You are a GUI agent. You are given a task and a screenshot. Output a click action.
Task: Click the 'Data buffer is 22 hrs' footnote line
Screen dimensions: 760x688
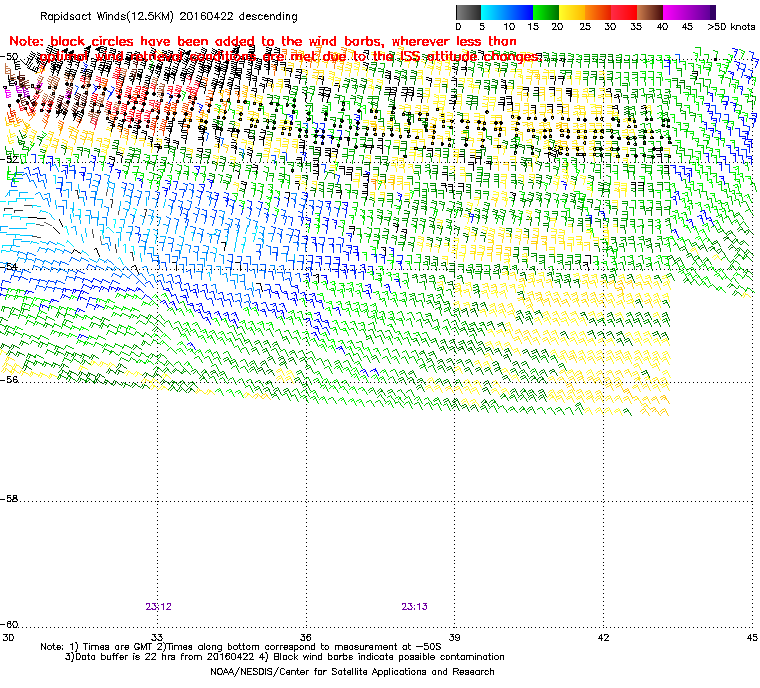285,657
